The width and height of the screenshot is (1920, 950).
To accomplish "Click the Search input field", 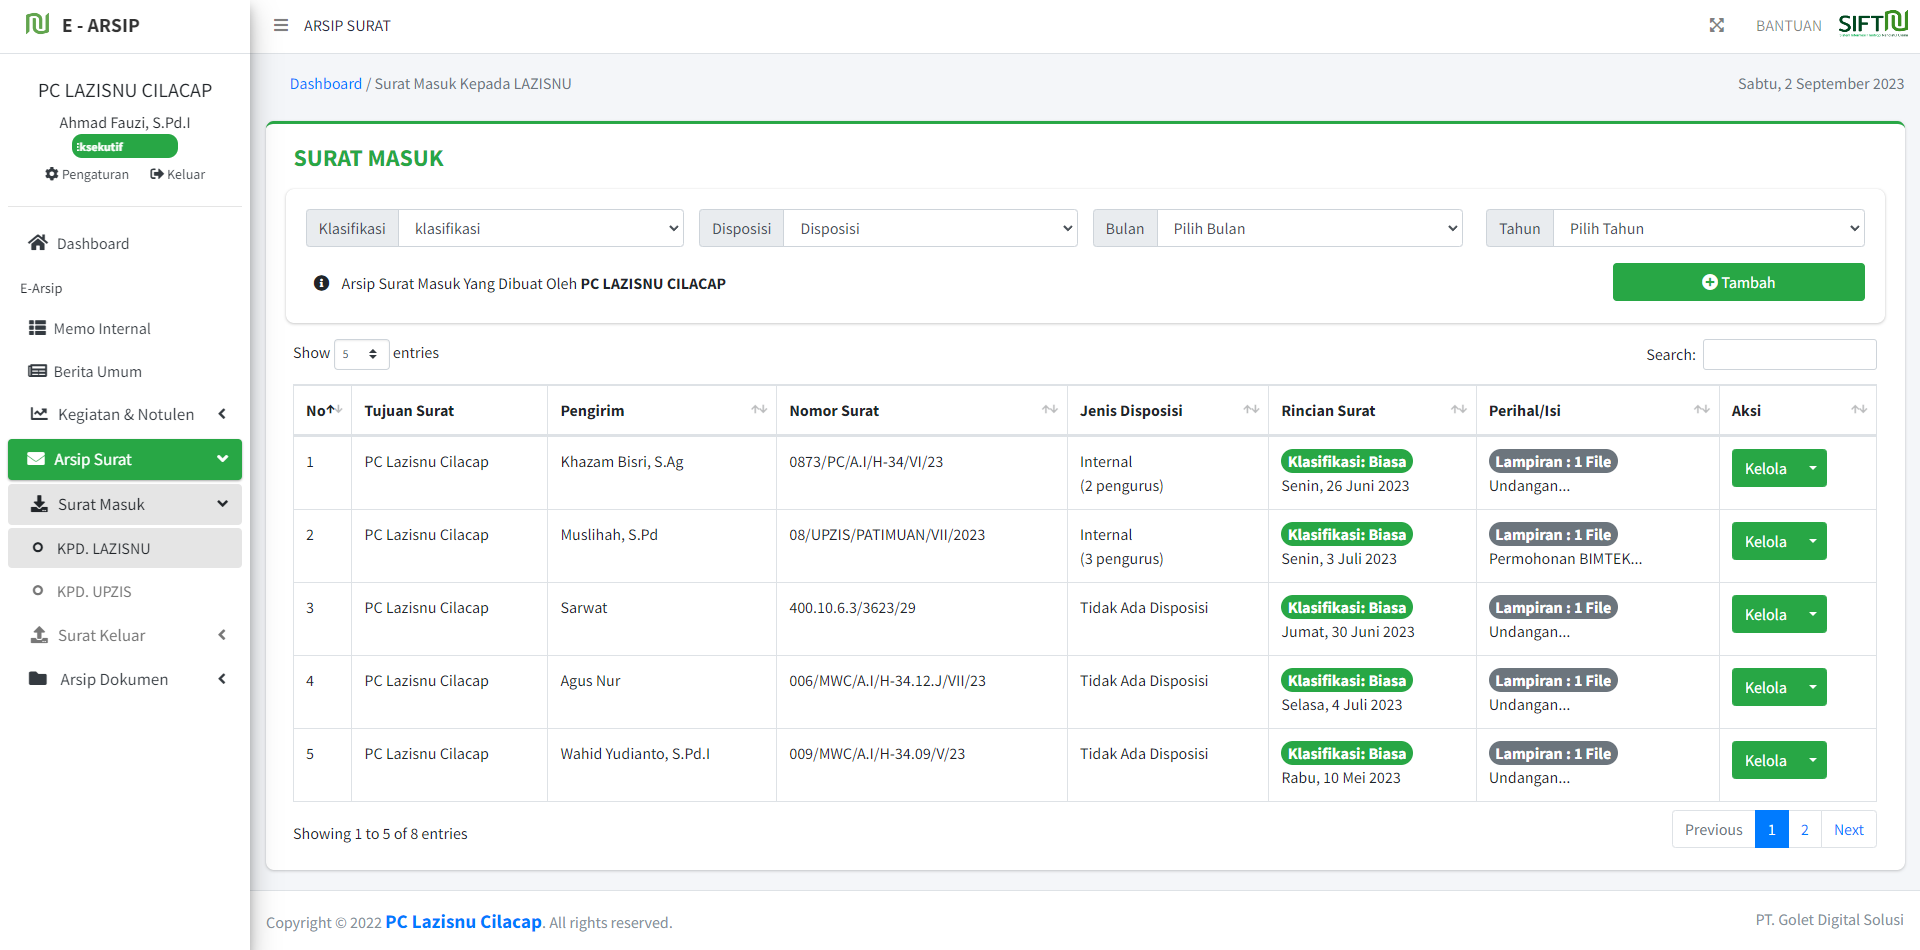I will (x=1789, y=354).
